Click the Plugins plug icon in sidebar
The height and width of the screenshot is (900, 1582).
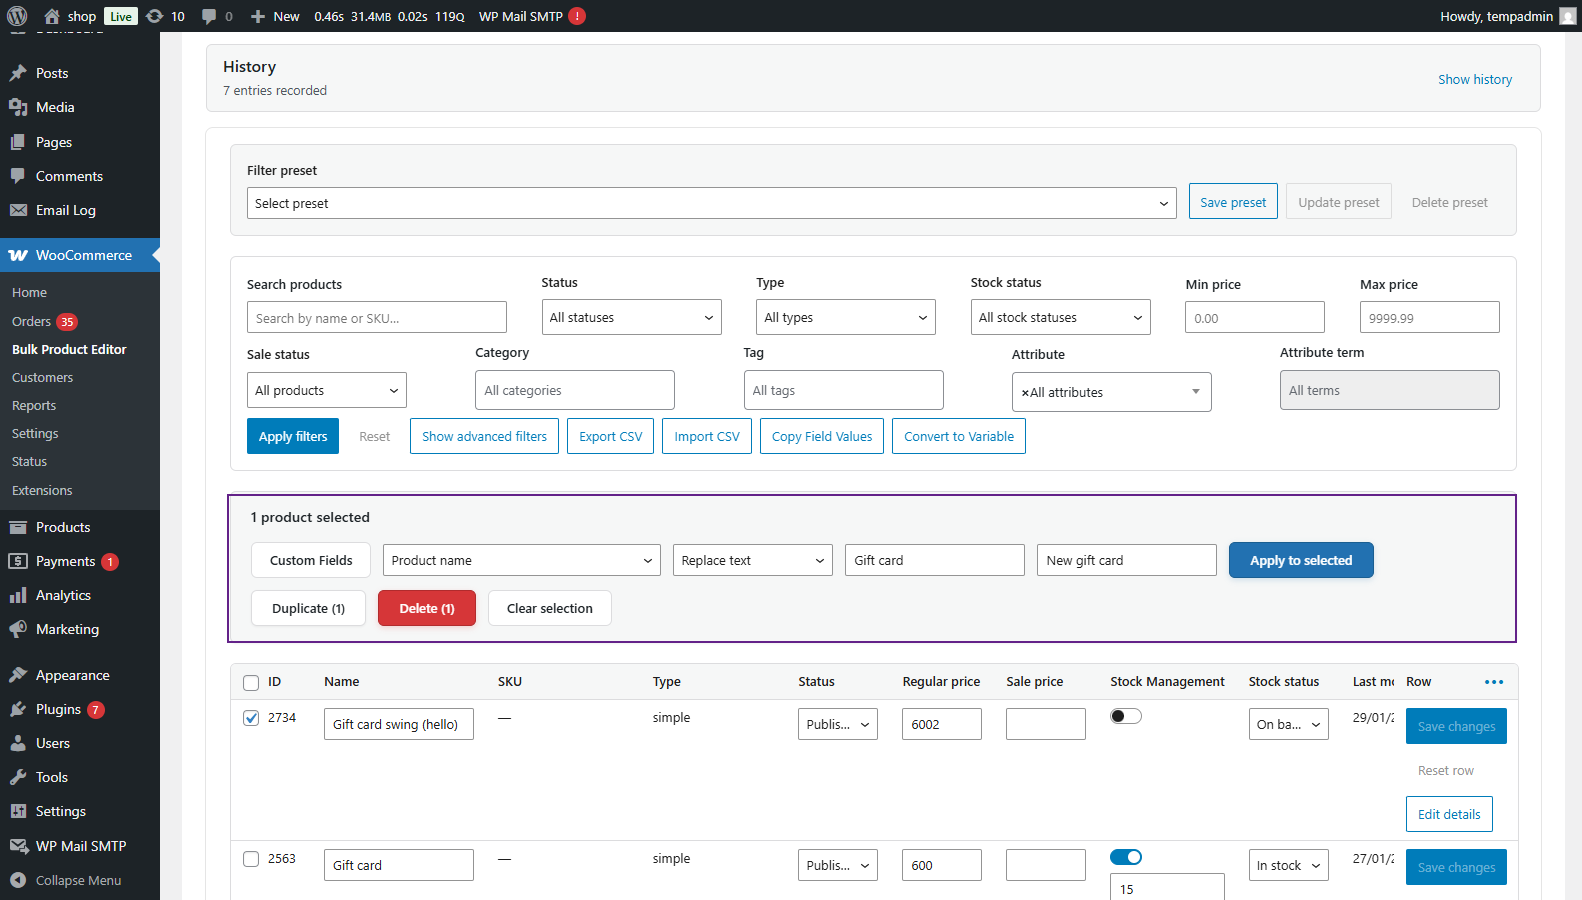pyautogui.click(x=18, y=709)
